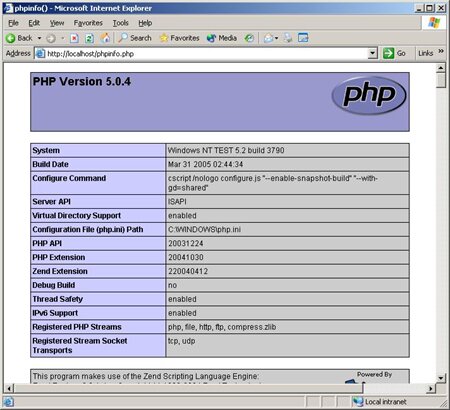This screenshot has height=410, width=450.
Task: Click the 'php, file, http, ftp, compress.zlib' value
Action: click(x=222, y=327)
